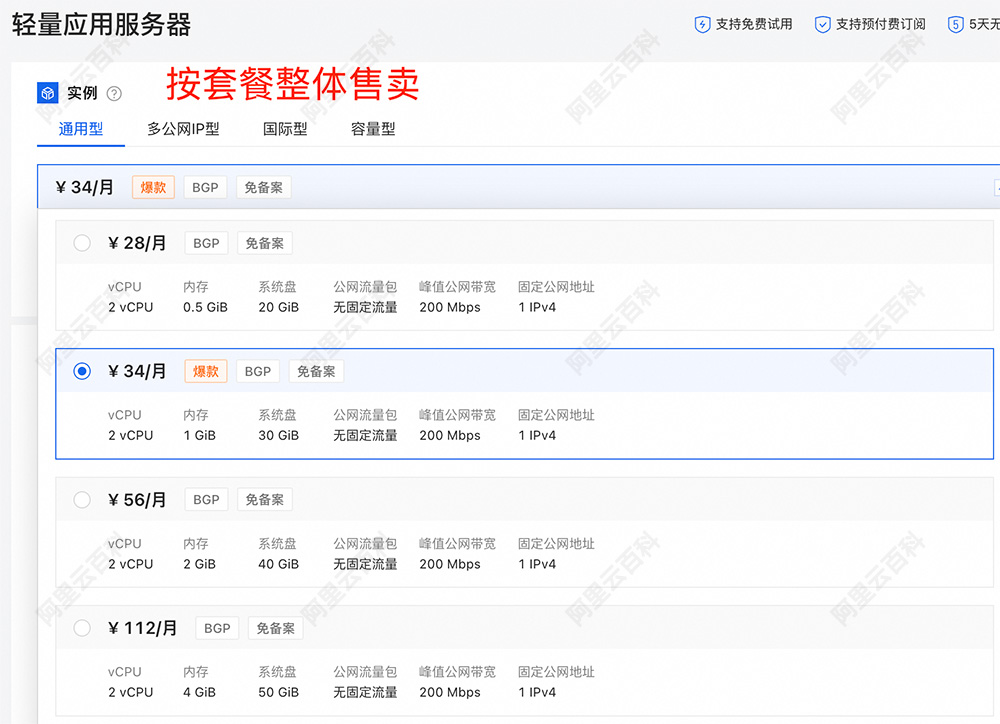Click 1 IPv4 in the ¥112/月 plan
This screenshot has width=1000, height=724.
coord(537,693)
